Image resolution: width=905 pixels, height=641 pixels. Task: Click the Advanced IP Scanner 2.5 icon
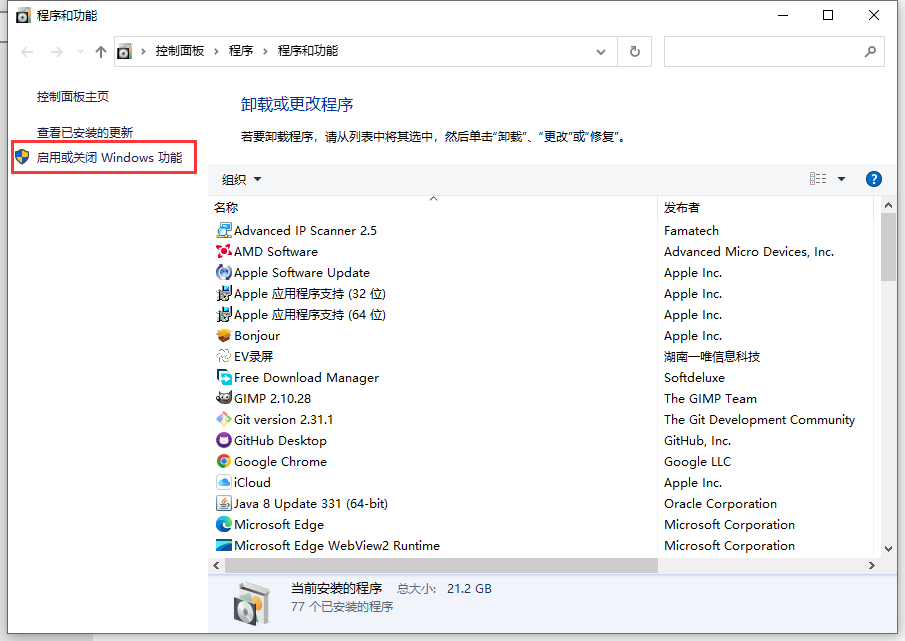coord(223,230)
